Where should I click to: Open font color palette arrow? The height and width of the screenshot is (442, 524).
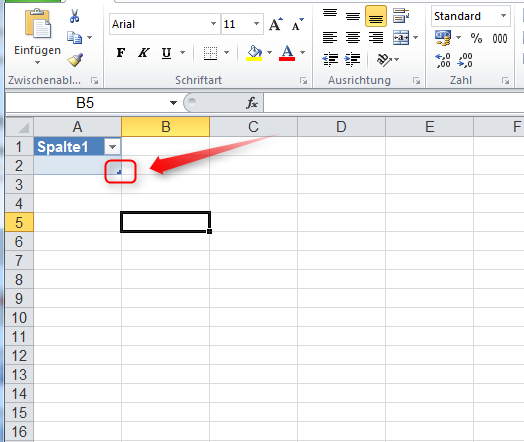coord(302,52)
